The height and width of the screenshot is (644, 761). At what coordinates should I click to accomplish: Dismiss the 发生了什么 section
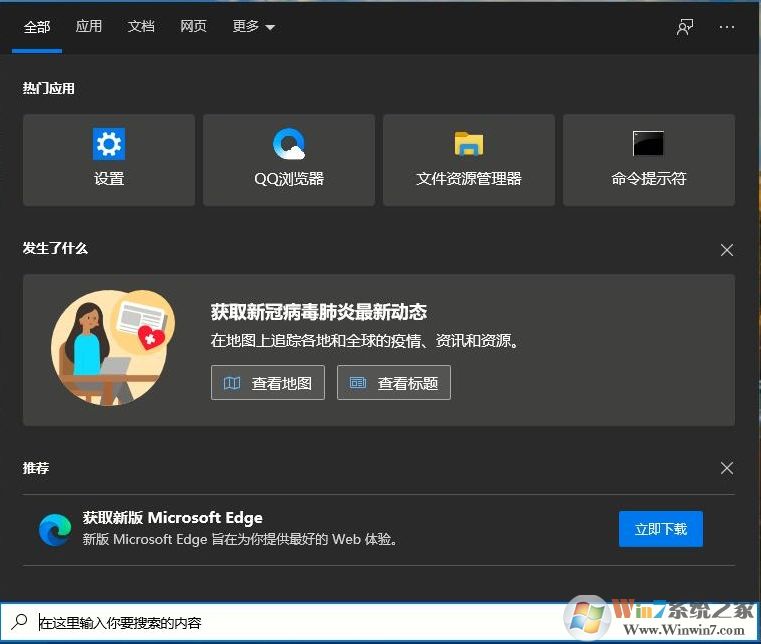click(x=727, y=250)
